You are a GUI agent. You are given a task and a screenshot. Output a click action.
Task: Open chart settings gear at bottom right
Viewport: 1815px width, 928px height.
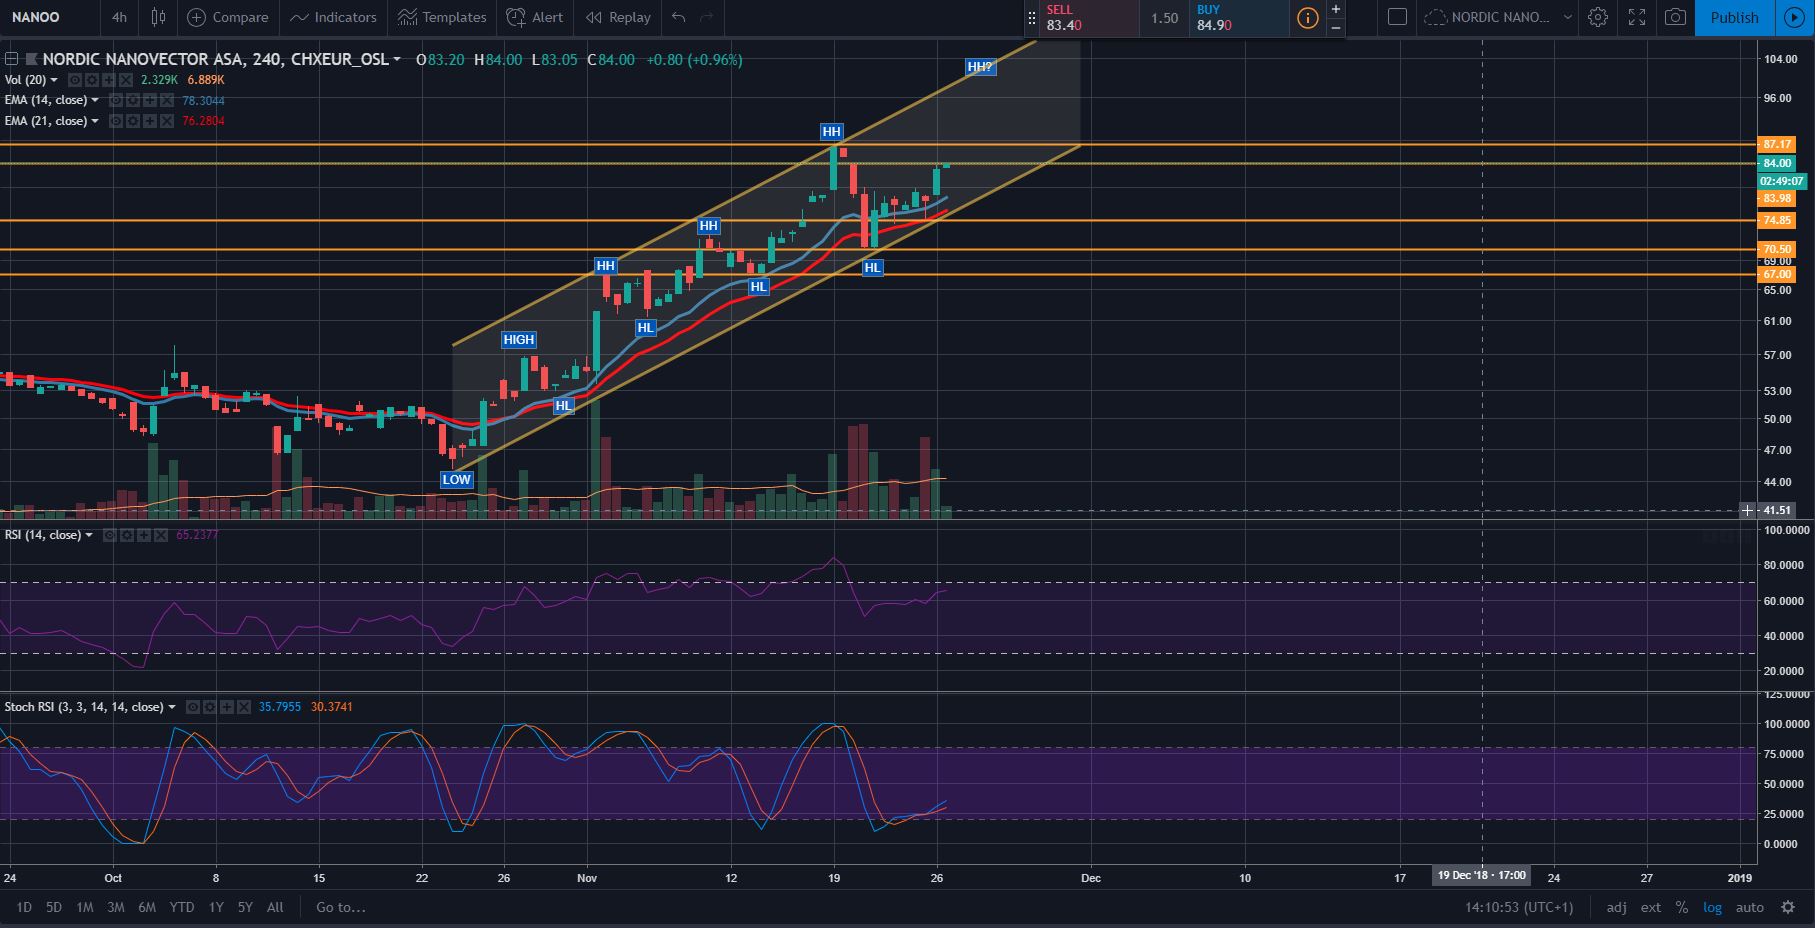(1788, 908)
